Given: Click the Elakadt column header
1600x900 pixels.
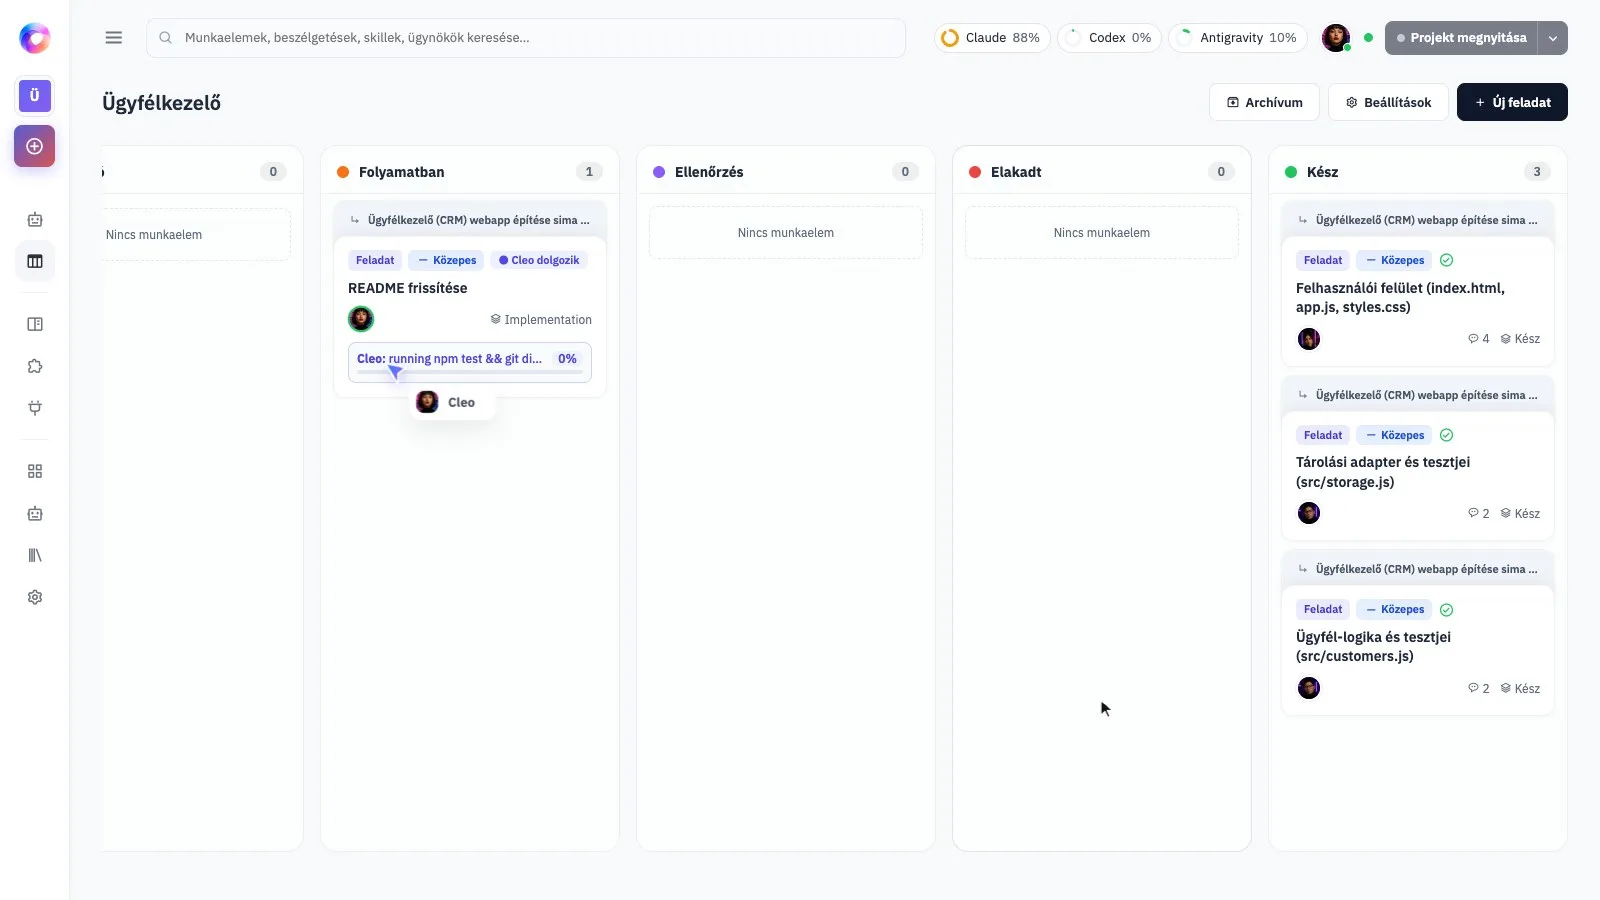Looking at the screenshot, I should tap(1102, 172).
